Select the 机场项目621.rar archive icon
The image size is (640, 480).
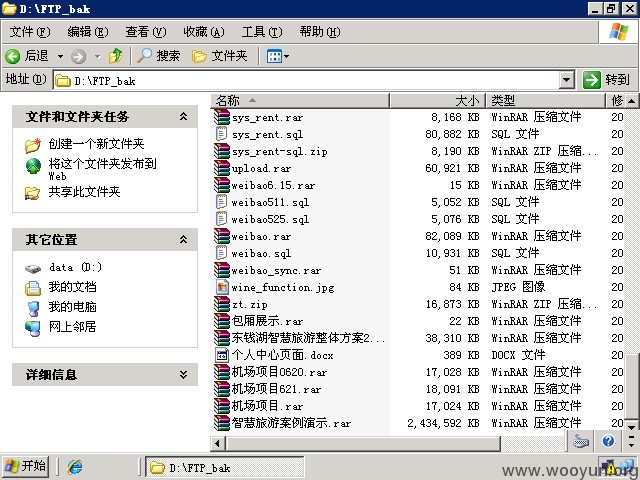pos(222,389)
